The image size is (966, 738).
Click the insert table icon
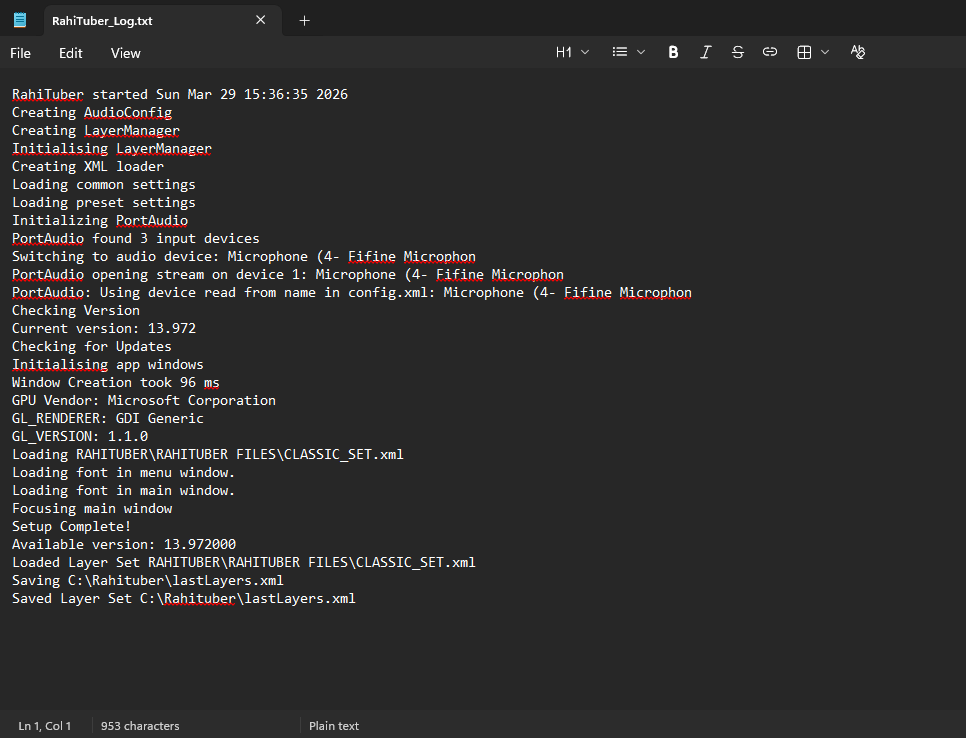804,52
